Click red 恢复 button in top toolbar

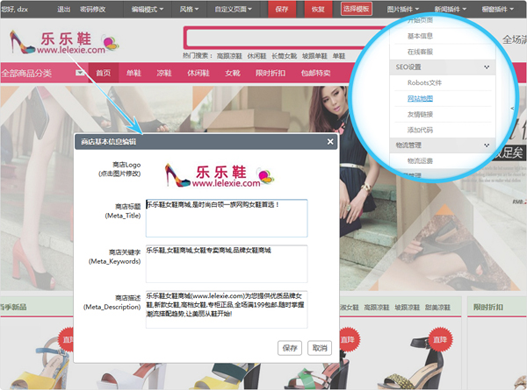[x=318, y=9]
